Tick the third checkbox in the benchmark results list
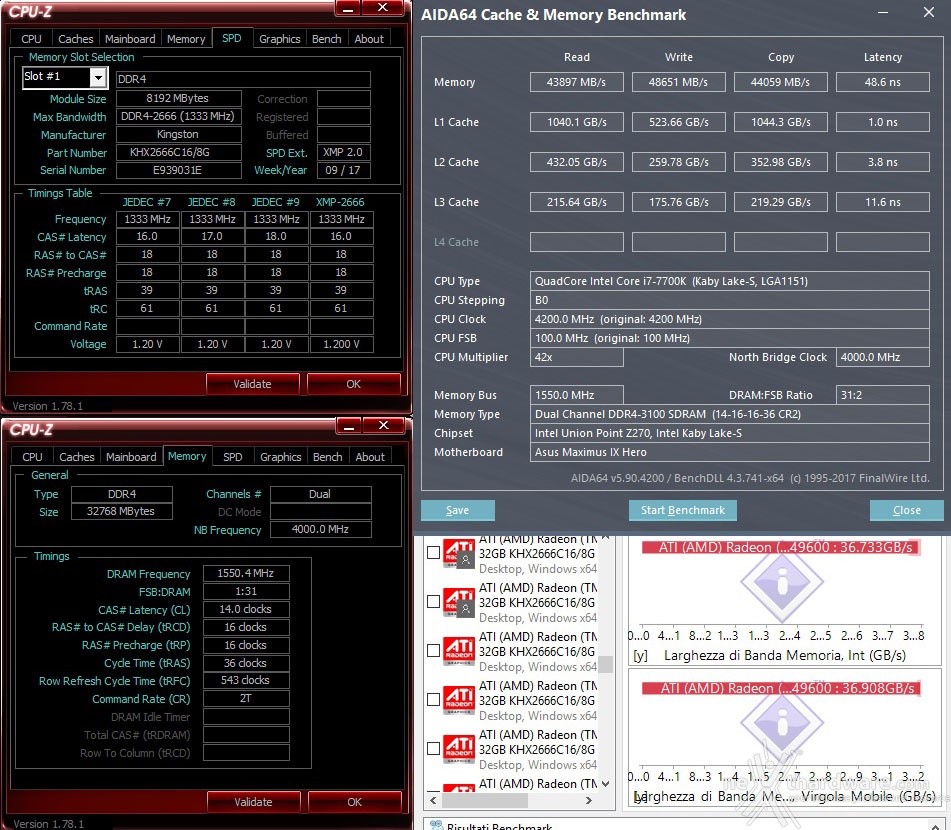 point(434,650)
